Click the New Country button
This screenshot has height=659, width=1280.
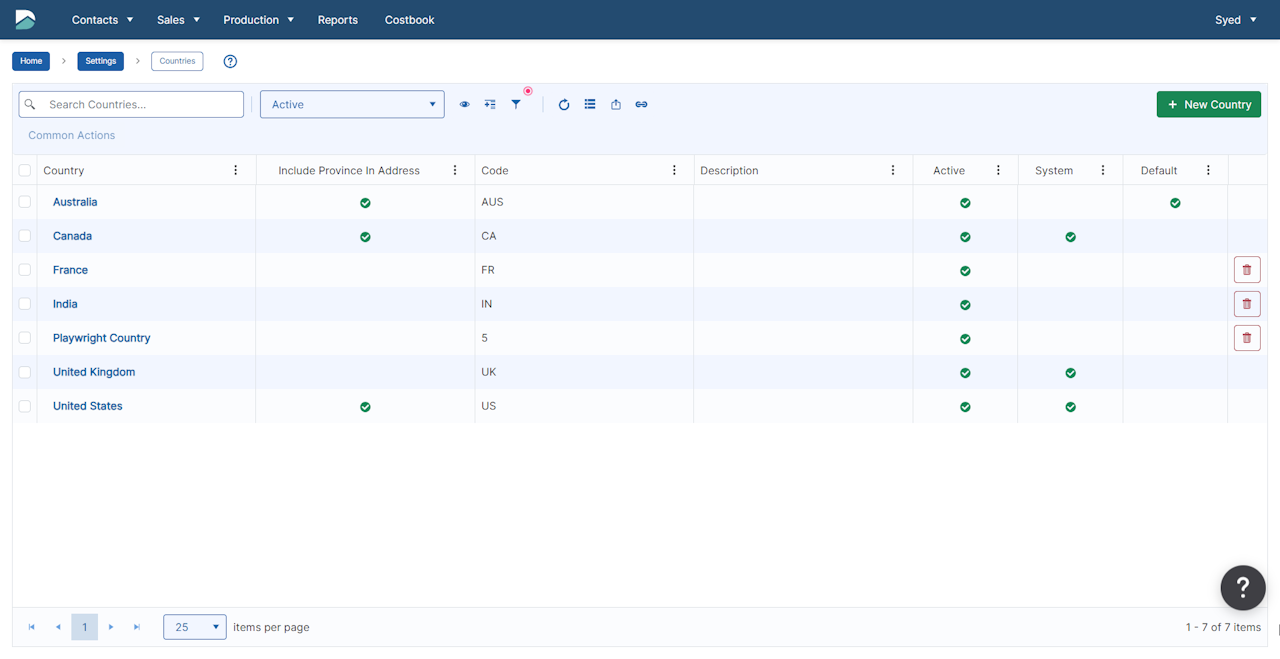pos(1209,104)
